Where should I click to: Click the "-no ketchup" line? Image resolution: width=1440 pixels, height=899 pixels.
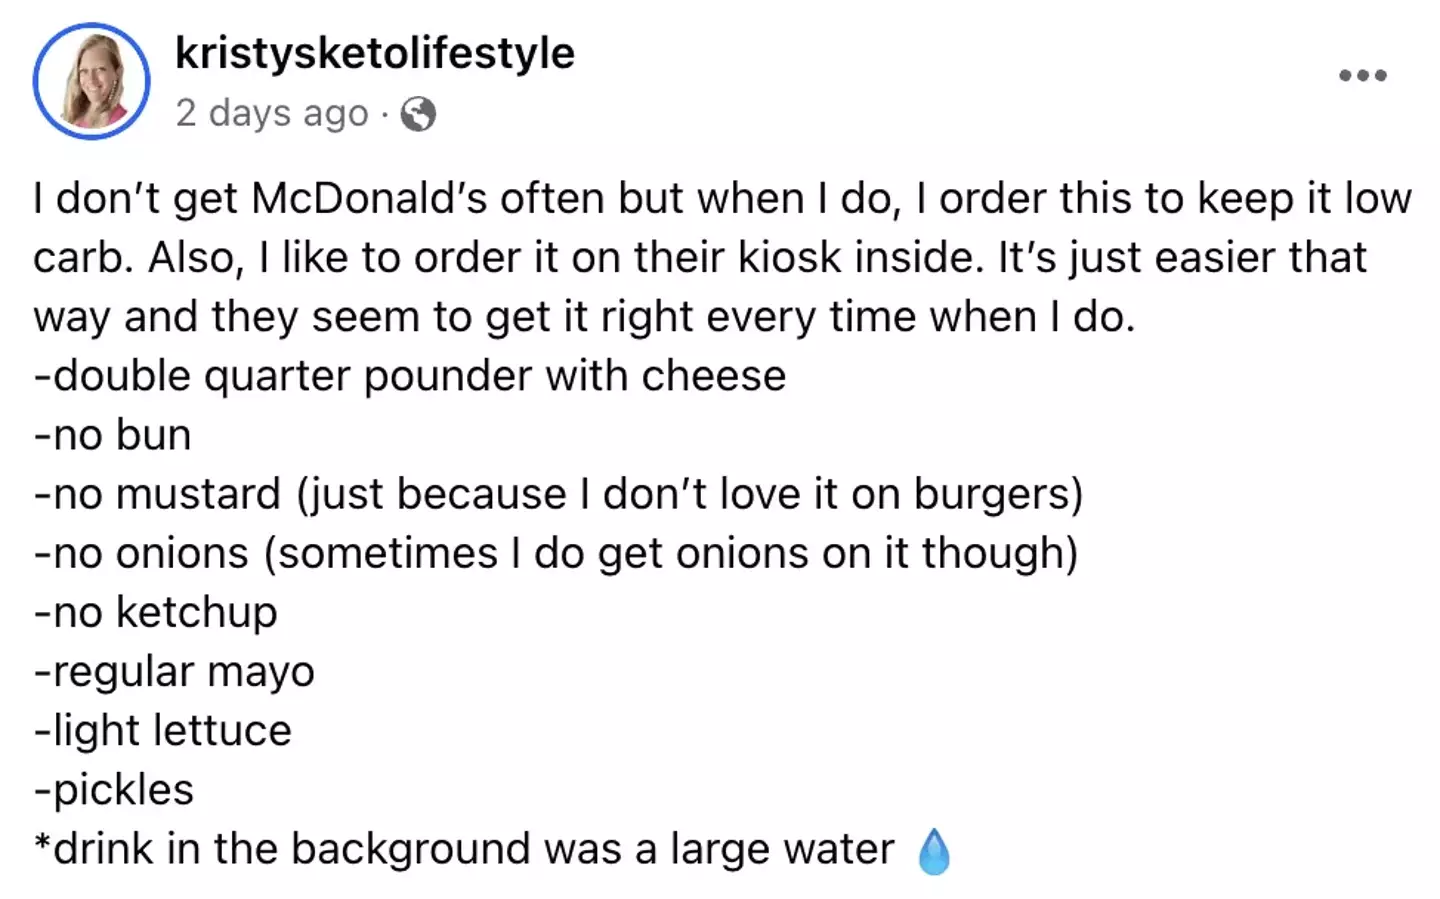point(156,612)
